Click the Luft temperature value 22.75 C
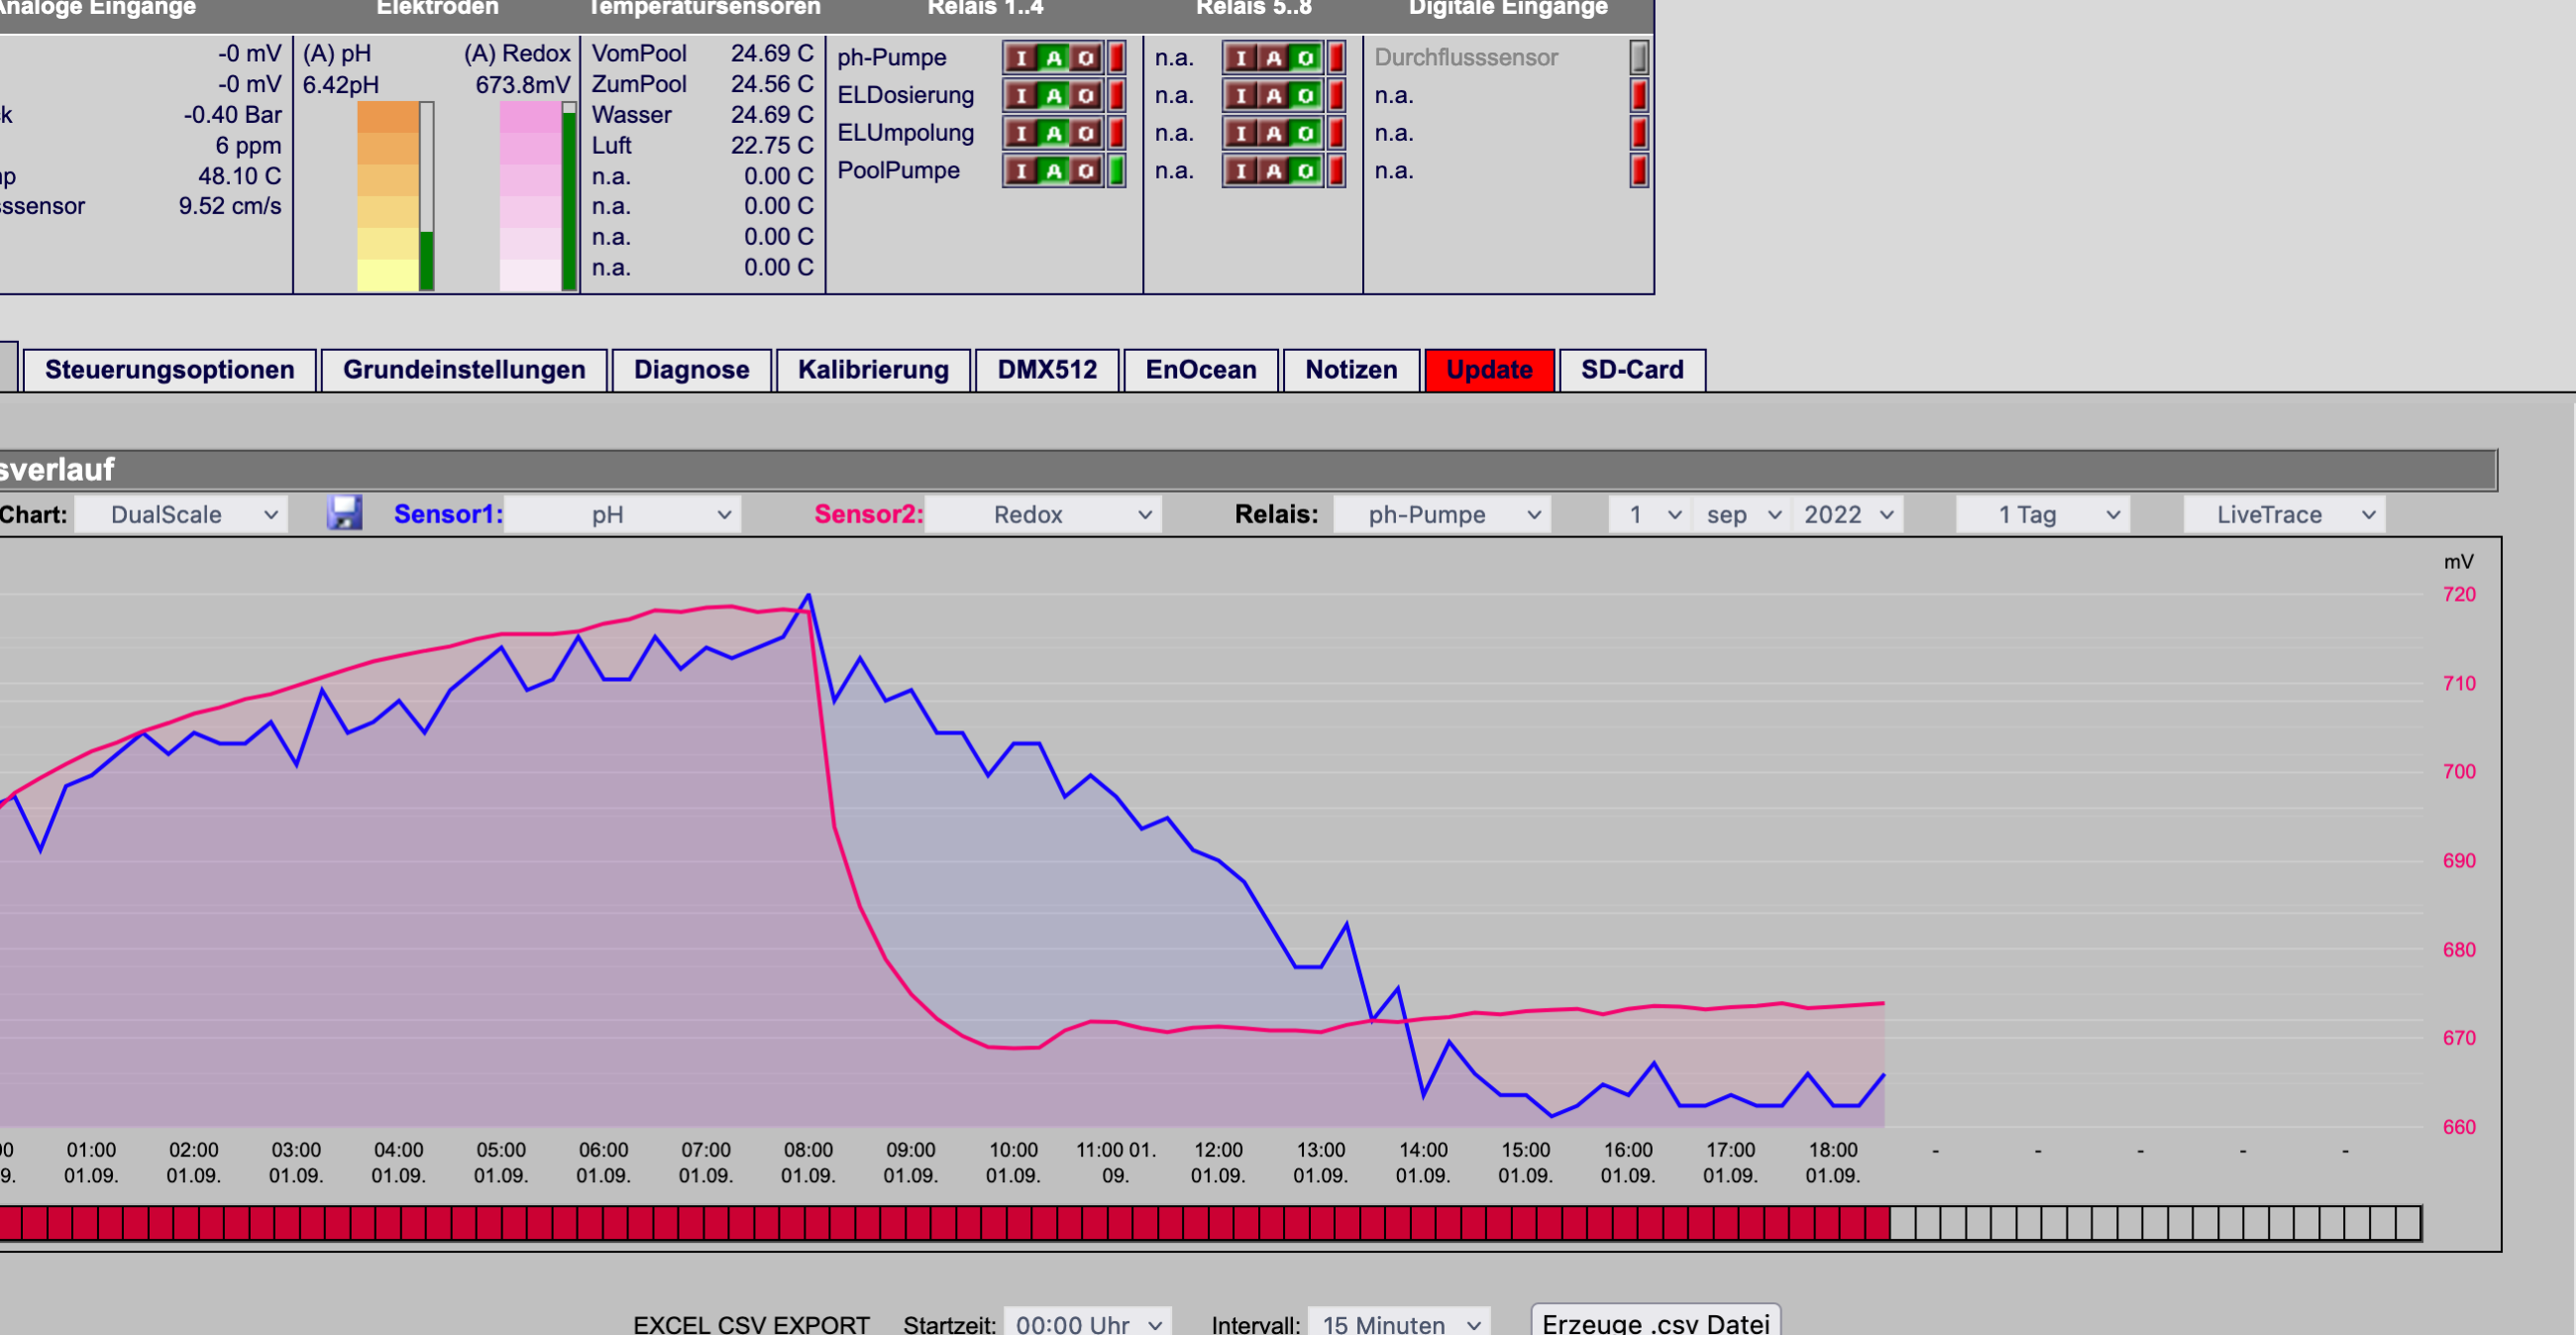 (772, 145)
